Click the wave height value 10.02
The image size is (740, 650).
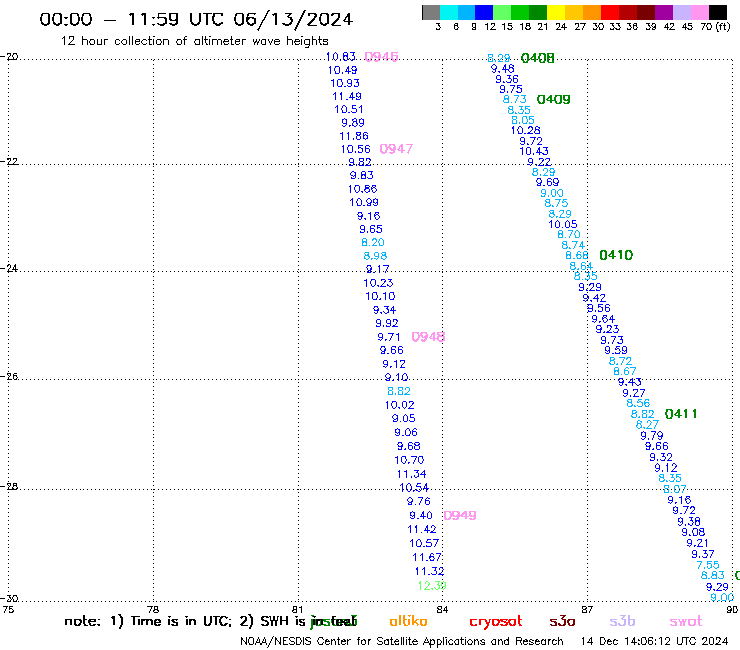(x=399, y=405)
